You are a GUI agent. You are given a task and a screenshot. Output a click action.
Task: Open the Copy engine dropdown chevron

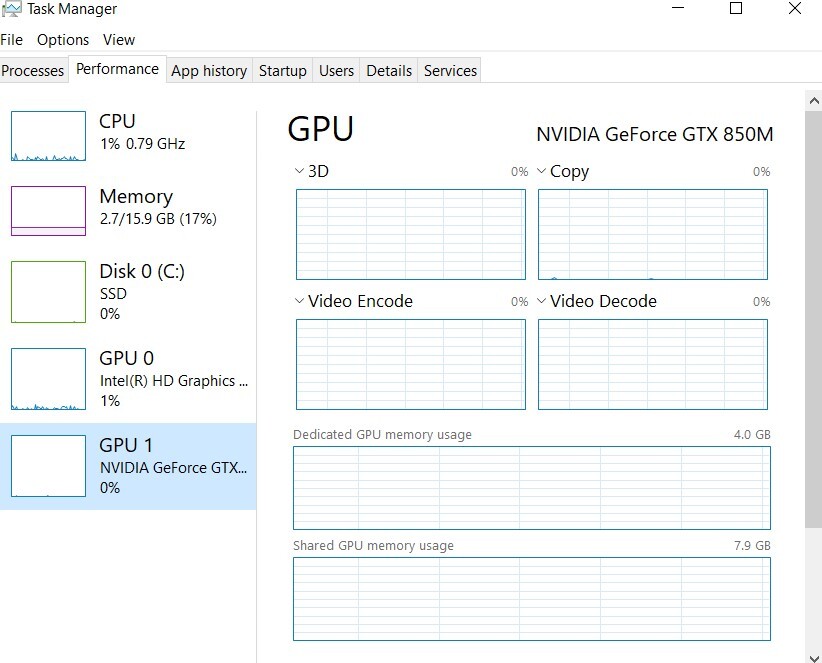[542, 171]
